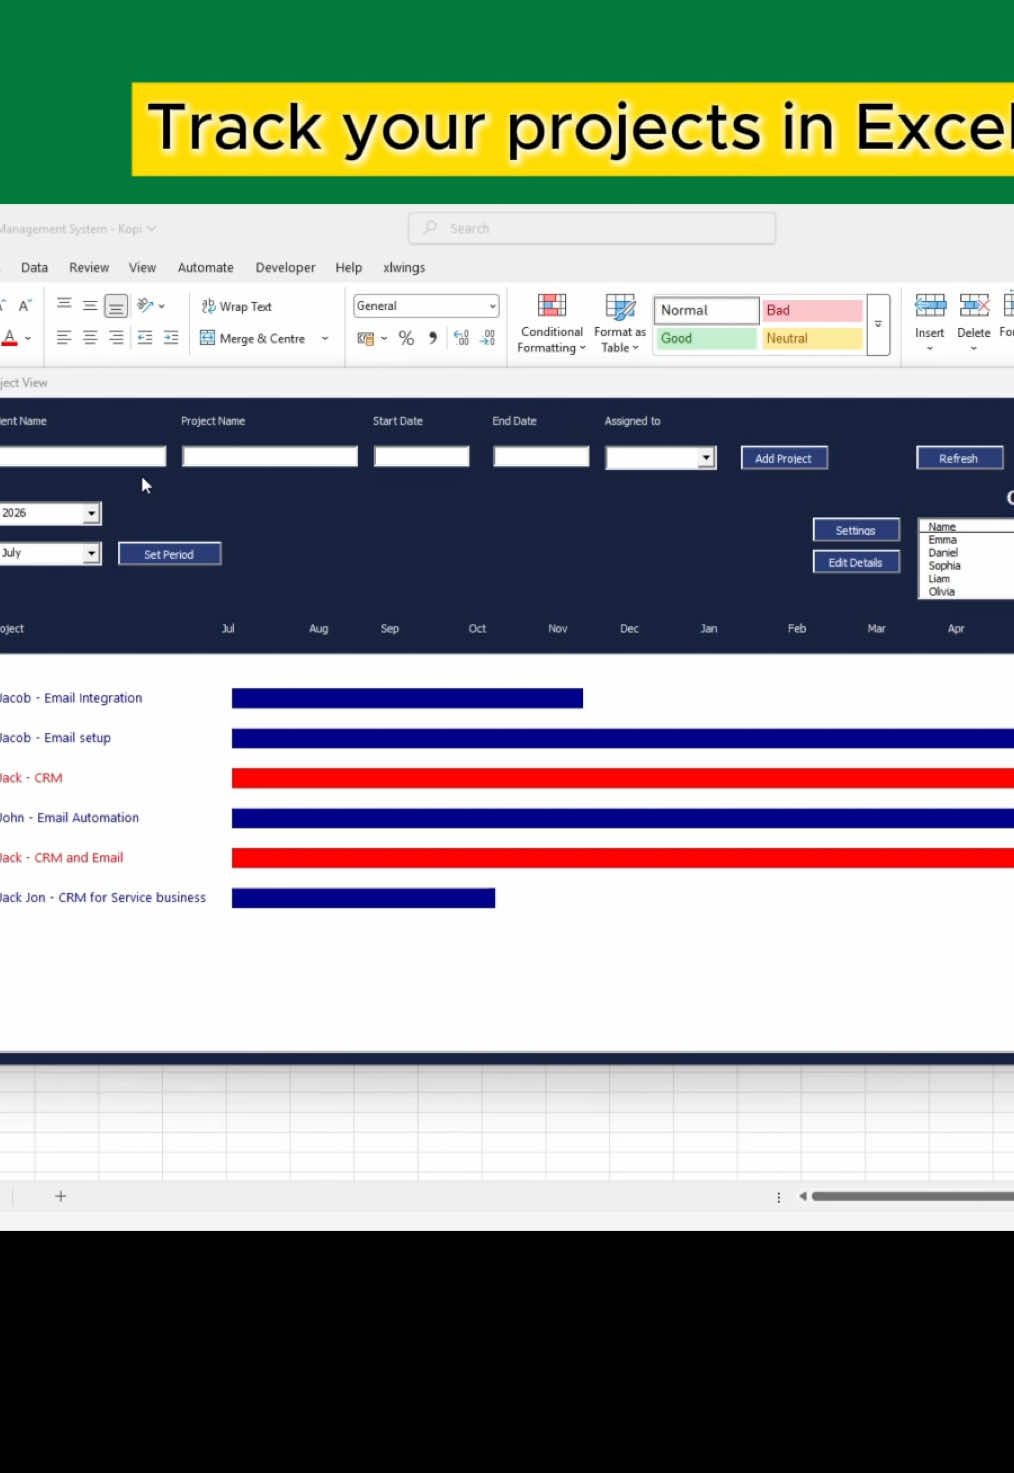
Task: Click the Insert cells icon
Action: tap(930, 305)
